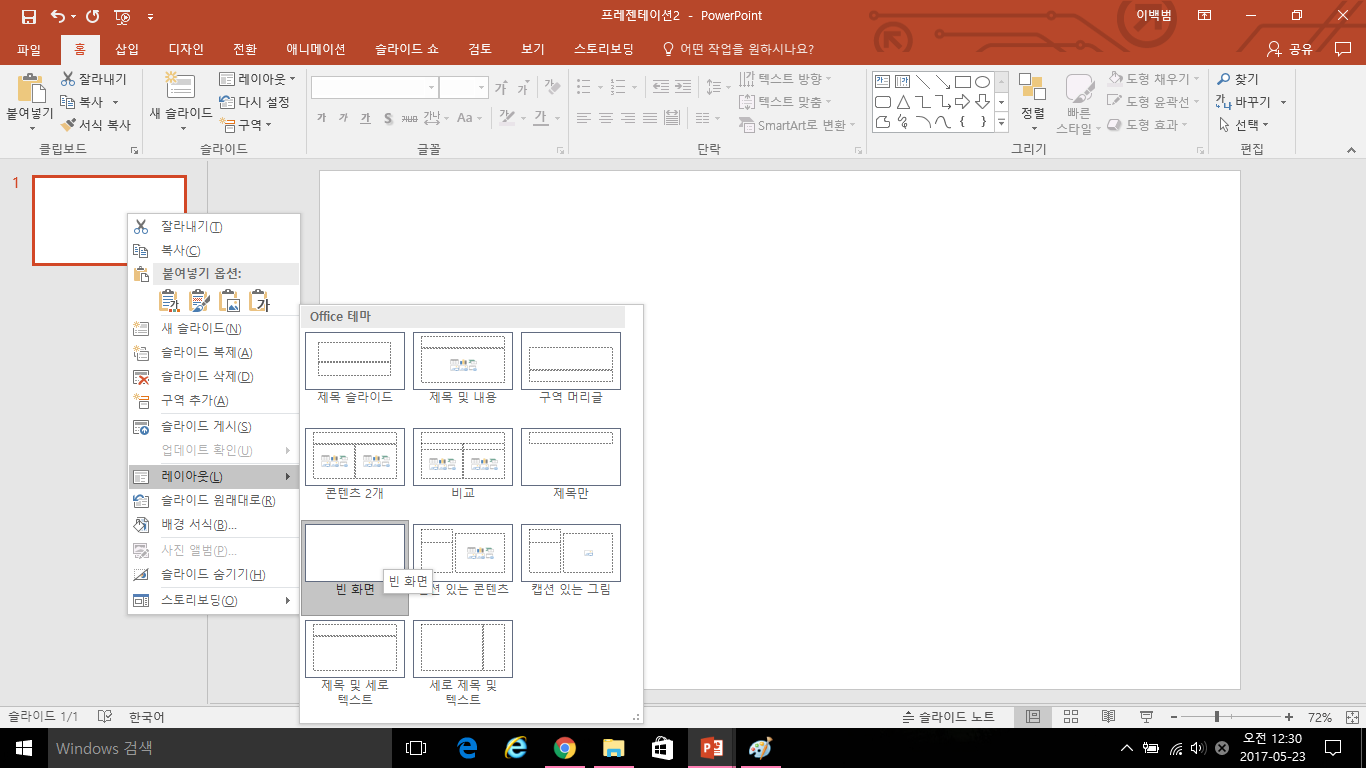Click zoom percentage 72% in status bar
1366x768 pixels.
pos(1319,717)
